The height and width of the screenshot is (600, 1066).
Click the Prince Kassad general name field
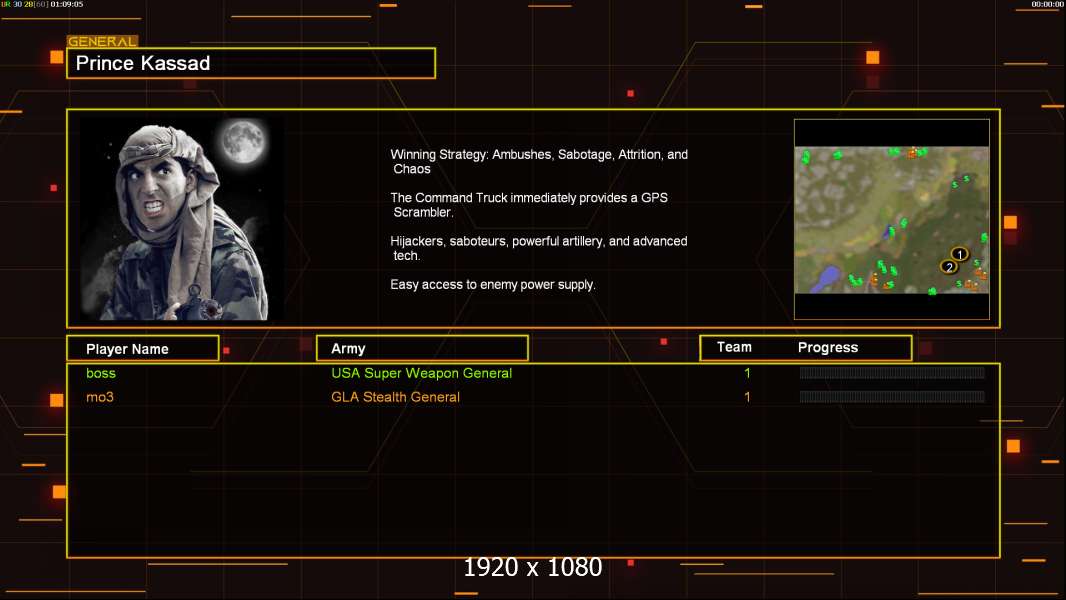tap(251, 63)
